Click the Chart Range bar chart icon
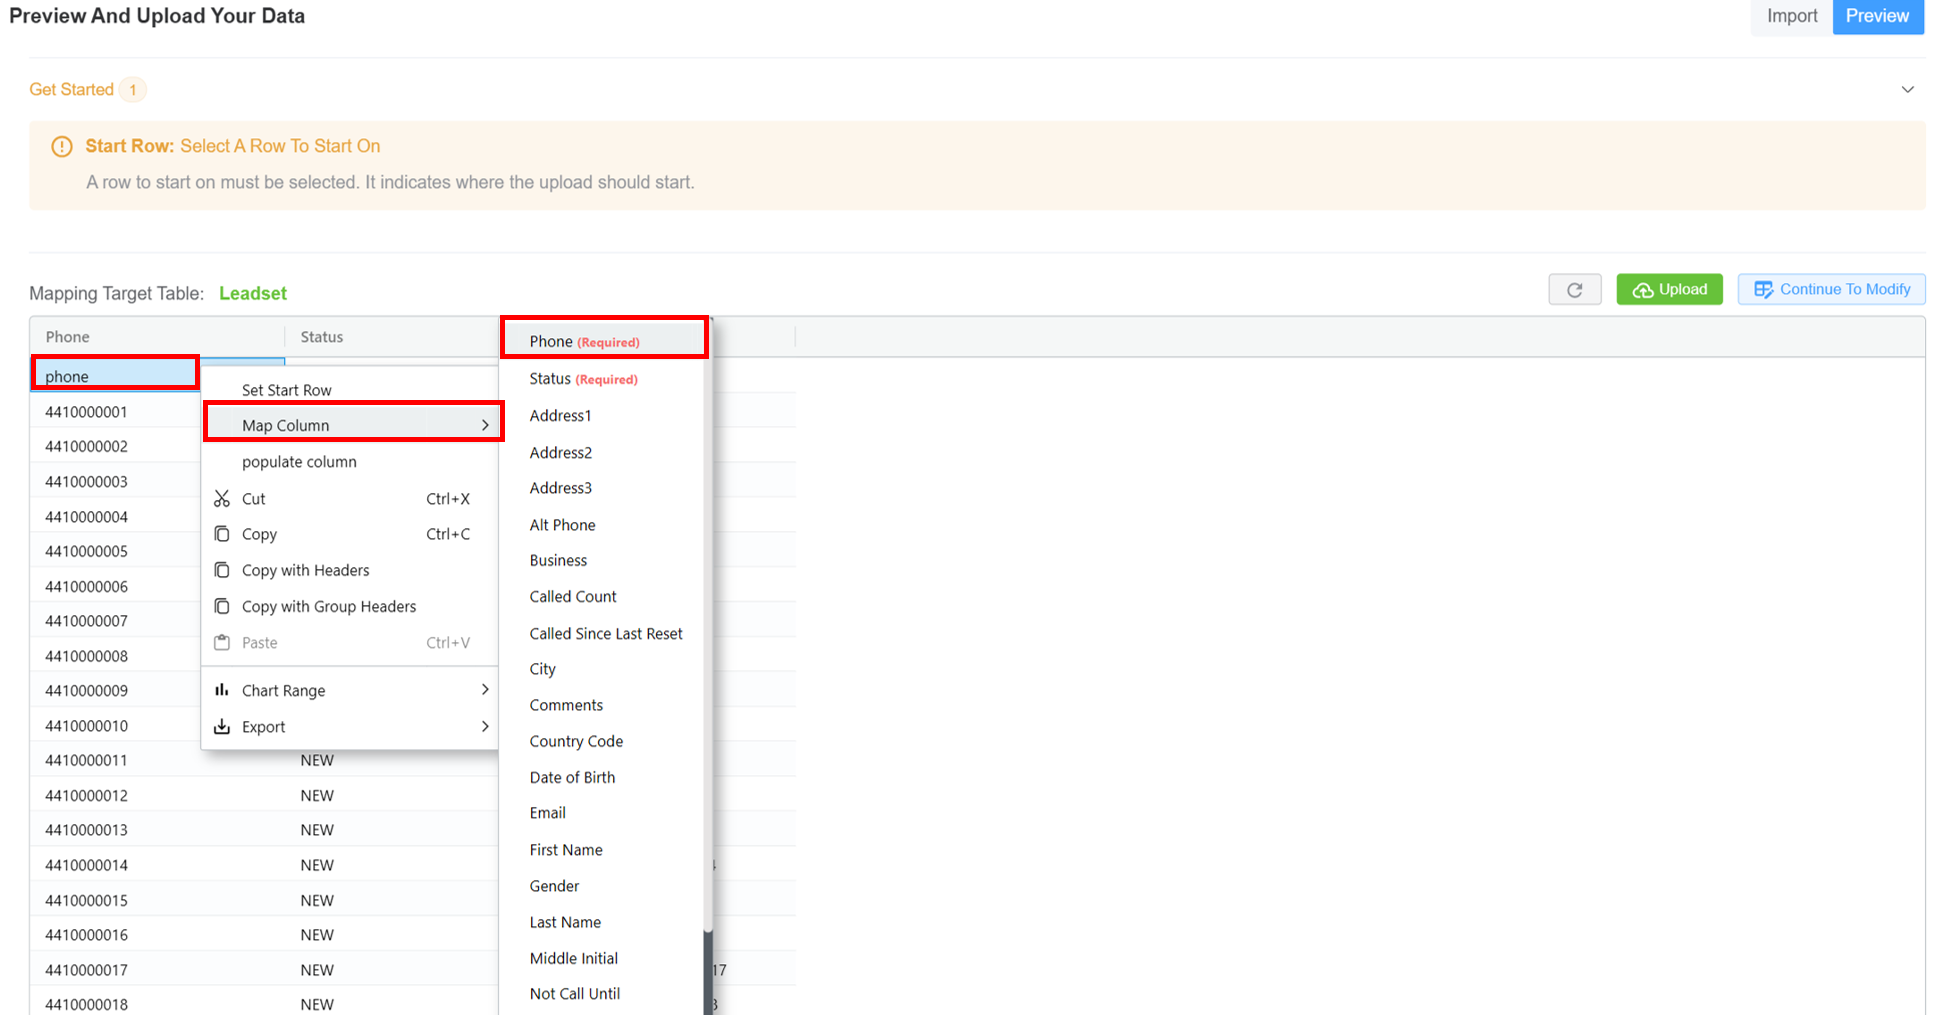 click(x=222, y=690)
